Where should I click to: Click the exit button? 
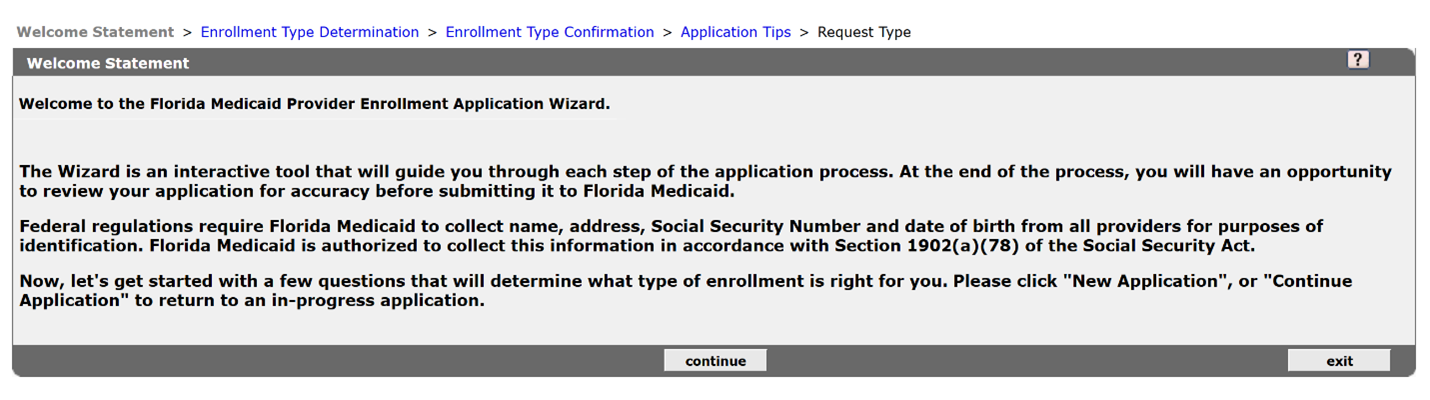(1338, 361)
